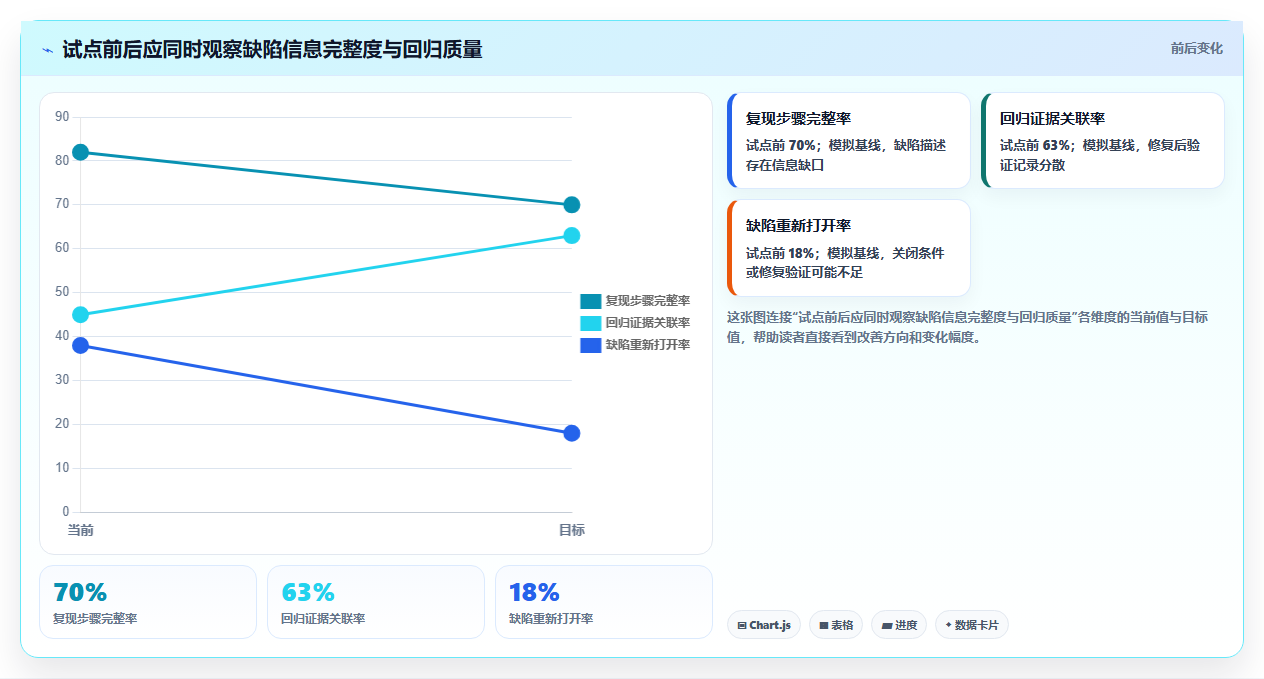Click the 当前 x-axis label
This screenshot has width=1264, height=679.
tap(81, 530)
